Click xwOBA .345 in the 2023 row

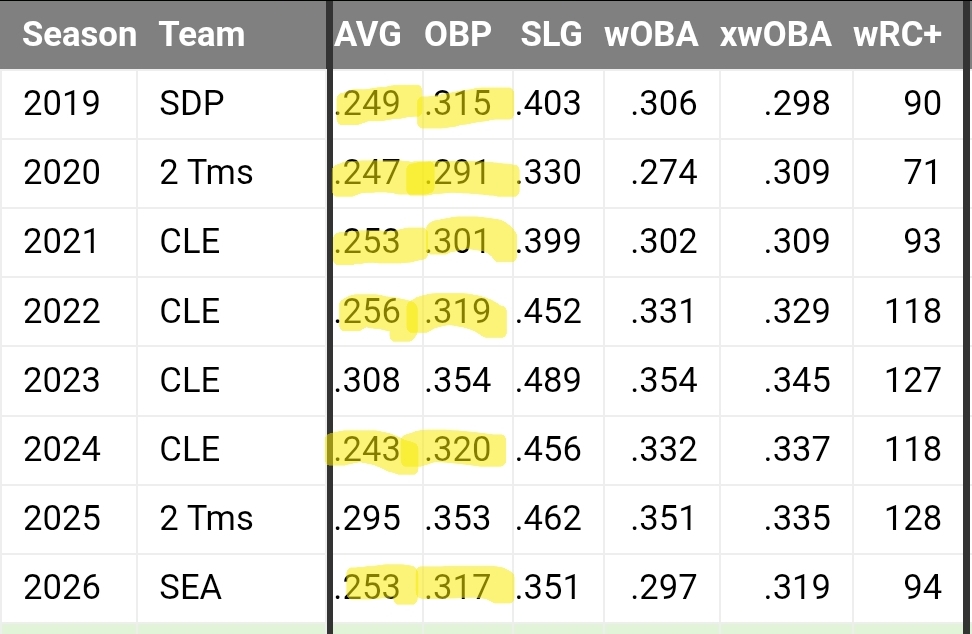pyautogui.click(x=797, y=380)
